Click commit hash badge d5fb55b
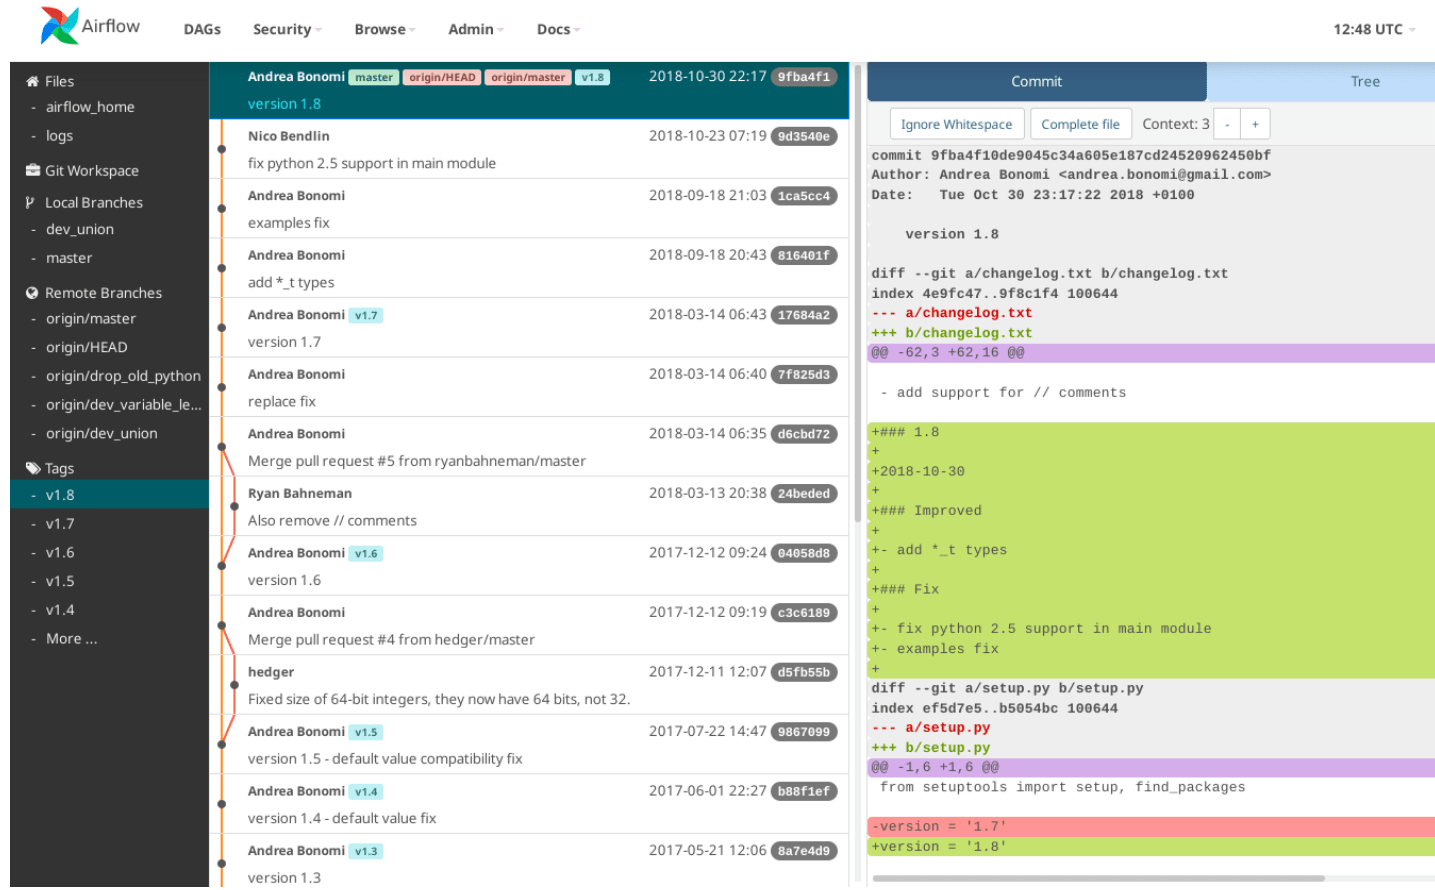 [804, 672]
